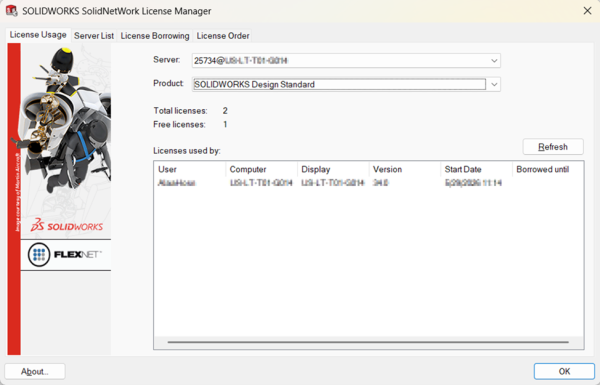Click the FLEXNET logo
The image size is (600, 385).
pos(65,254)
